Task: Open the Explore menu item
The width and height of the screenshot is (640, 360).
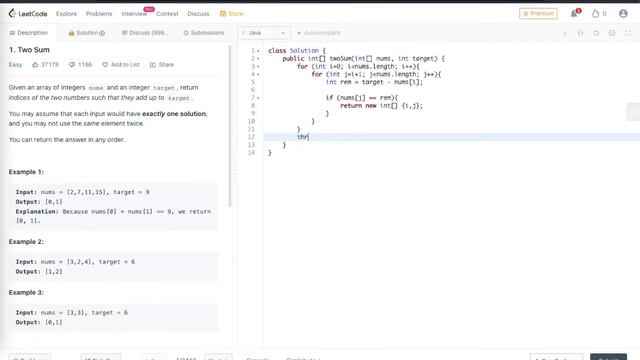Action: tap(66, 14)
